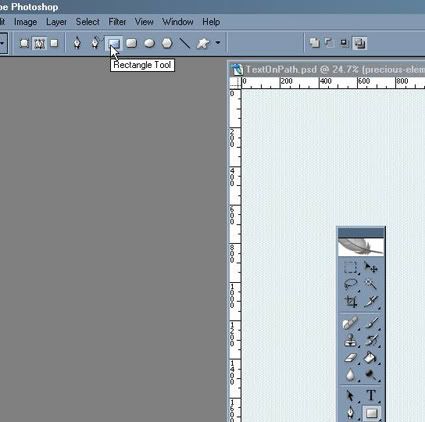Select the Dodge tool in toolbox
425x422 pixels.
(x=370, y=375)
